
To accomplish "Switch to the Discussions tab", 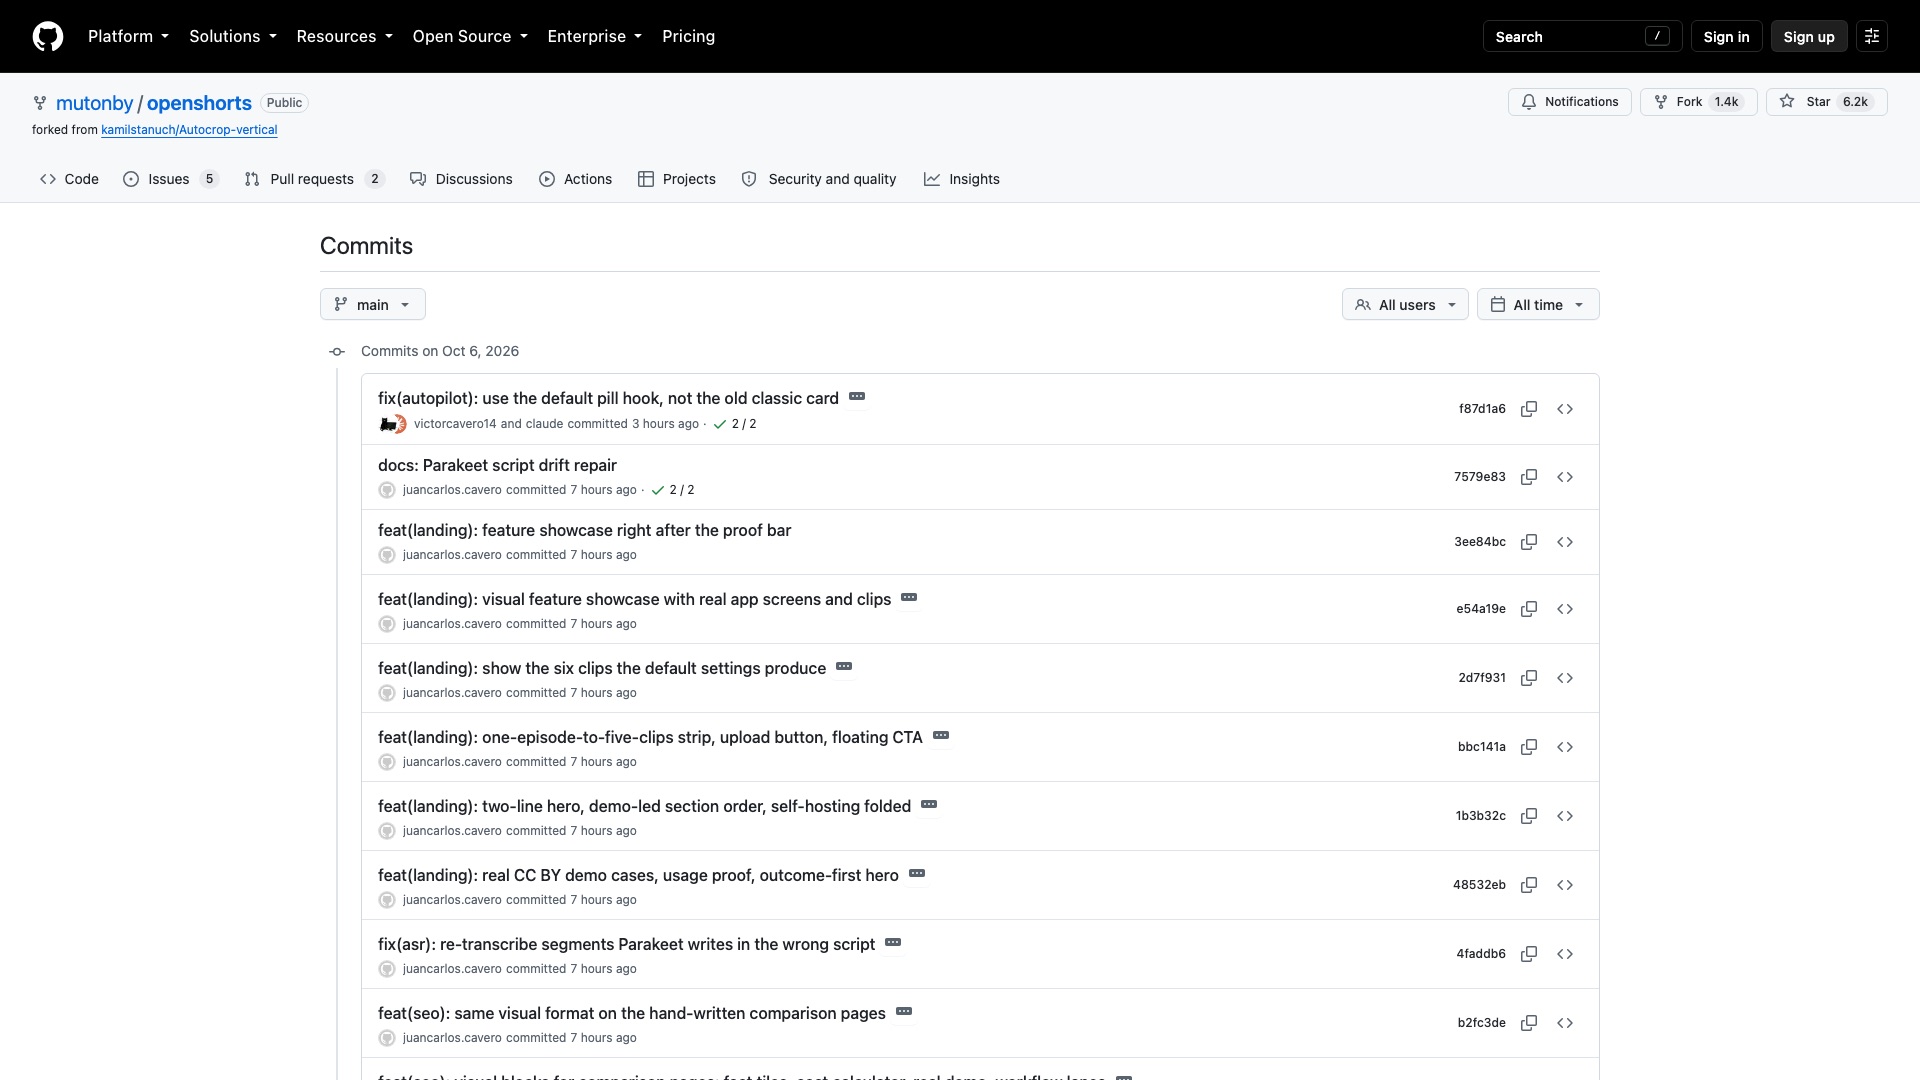I will pyautogui.click(x=461, y=179).
